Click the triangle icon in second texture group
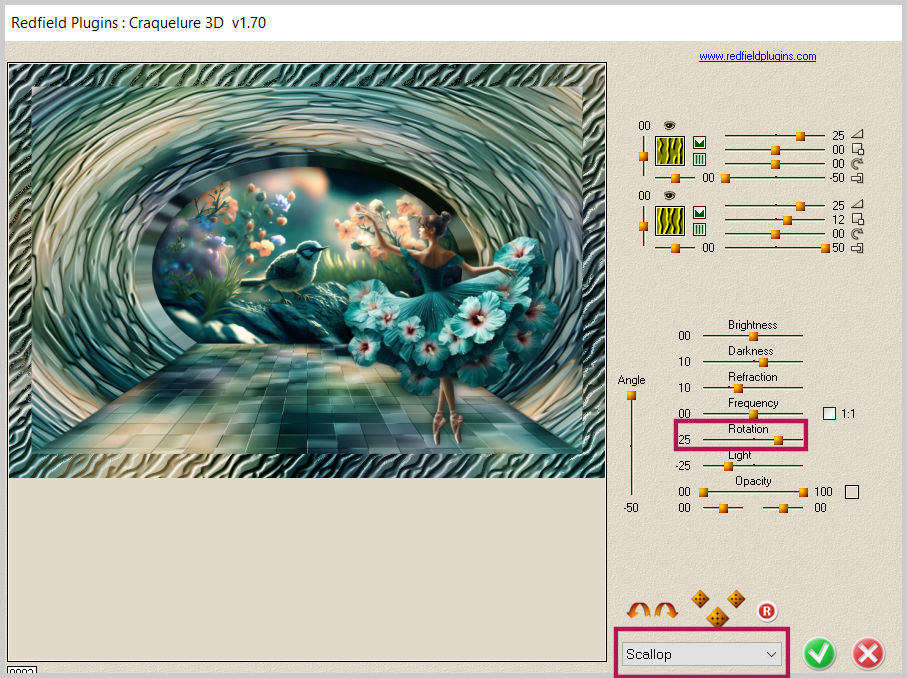Viewport: 907px width, 678px height. (x=857, y=204)
